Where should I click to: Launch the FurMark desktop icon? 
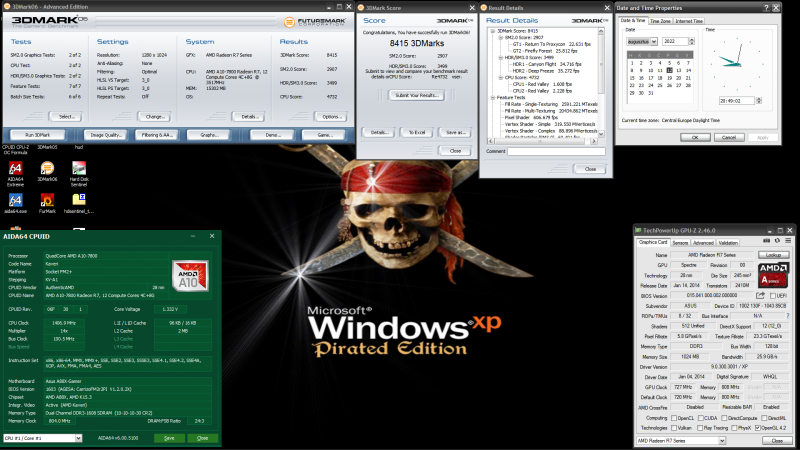(x=47, y=203)
